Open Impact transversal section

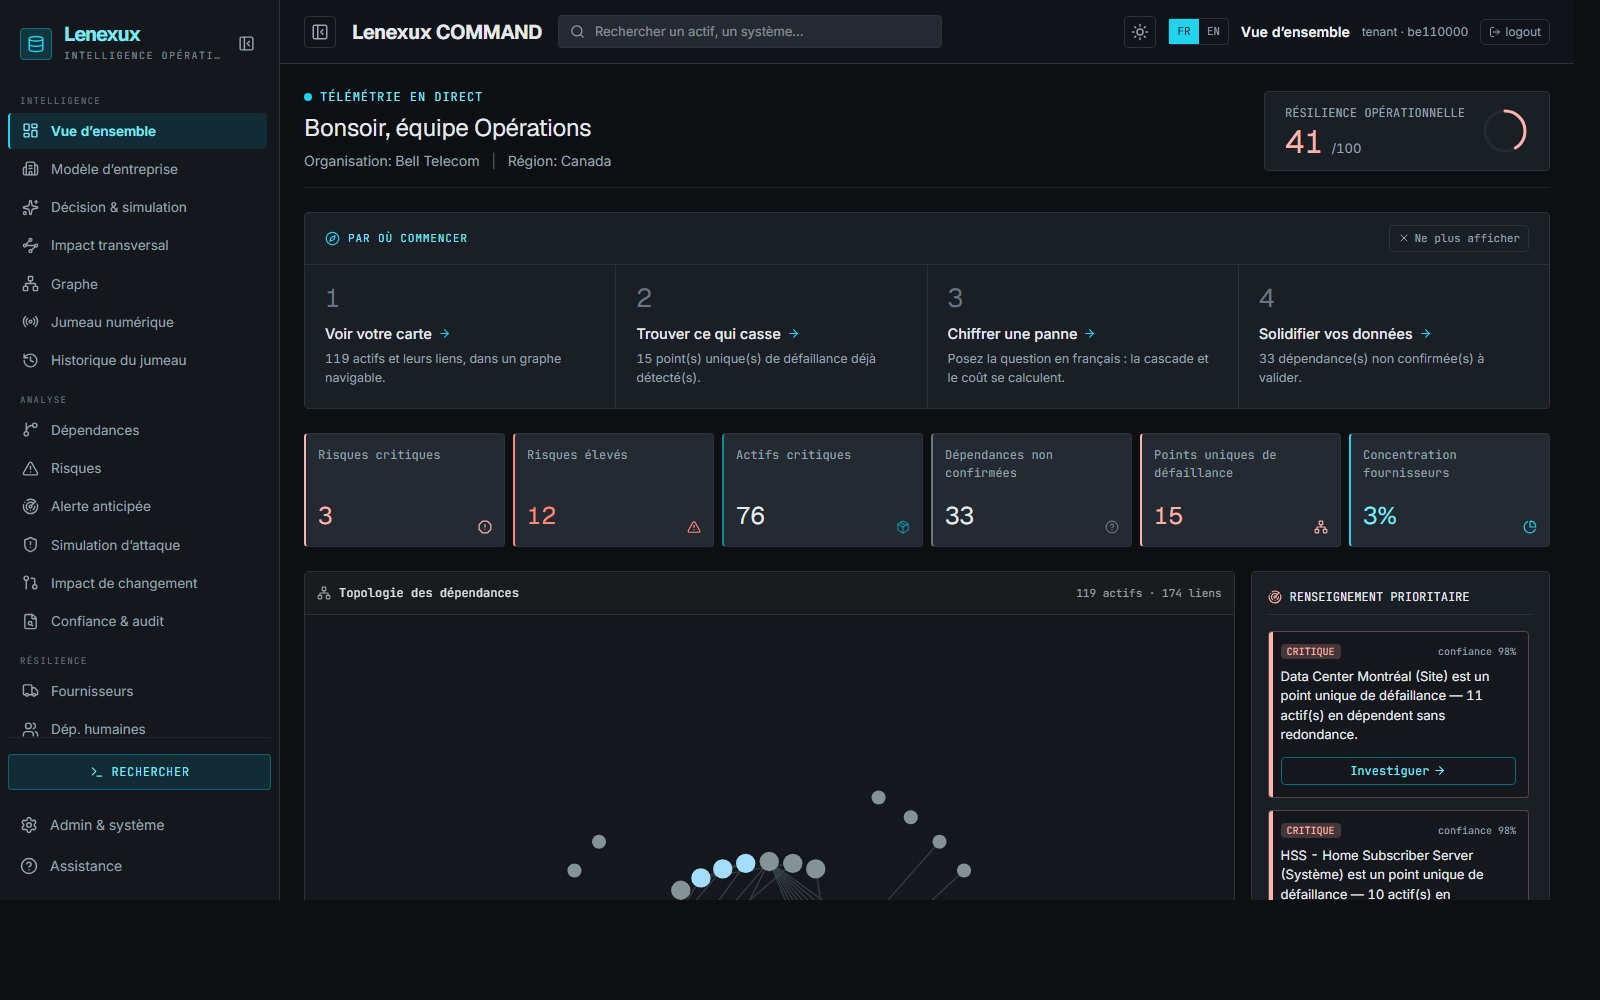138,245
